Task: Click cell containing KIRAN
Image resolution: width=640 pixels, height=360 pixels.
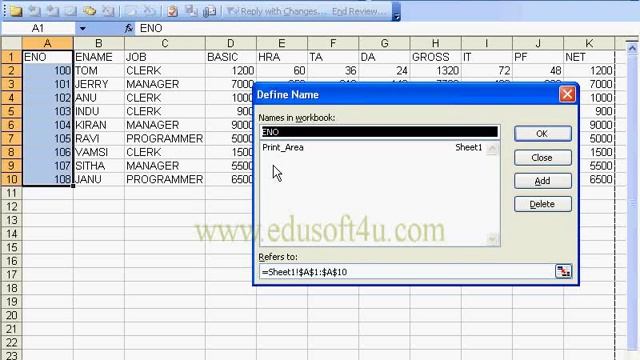Action: coord(99,125)
